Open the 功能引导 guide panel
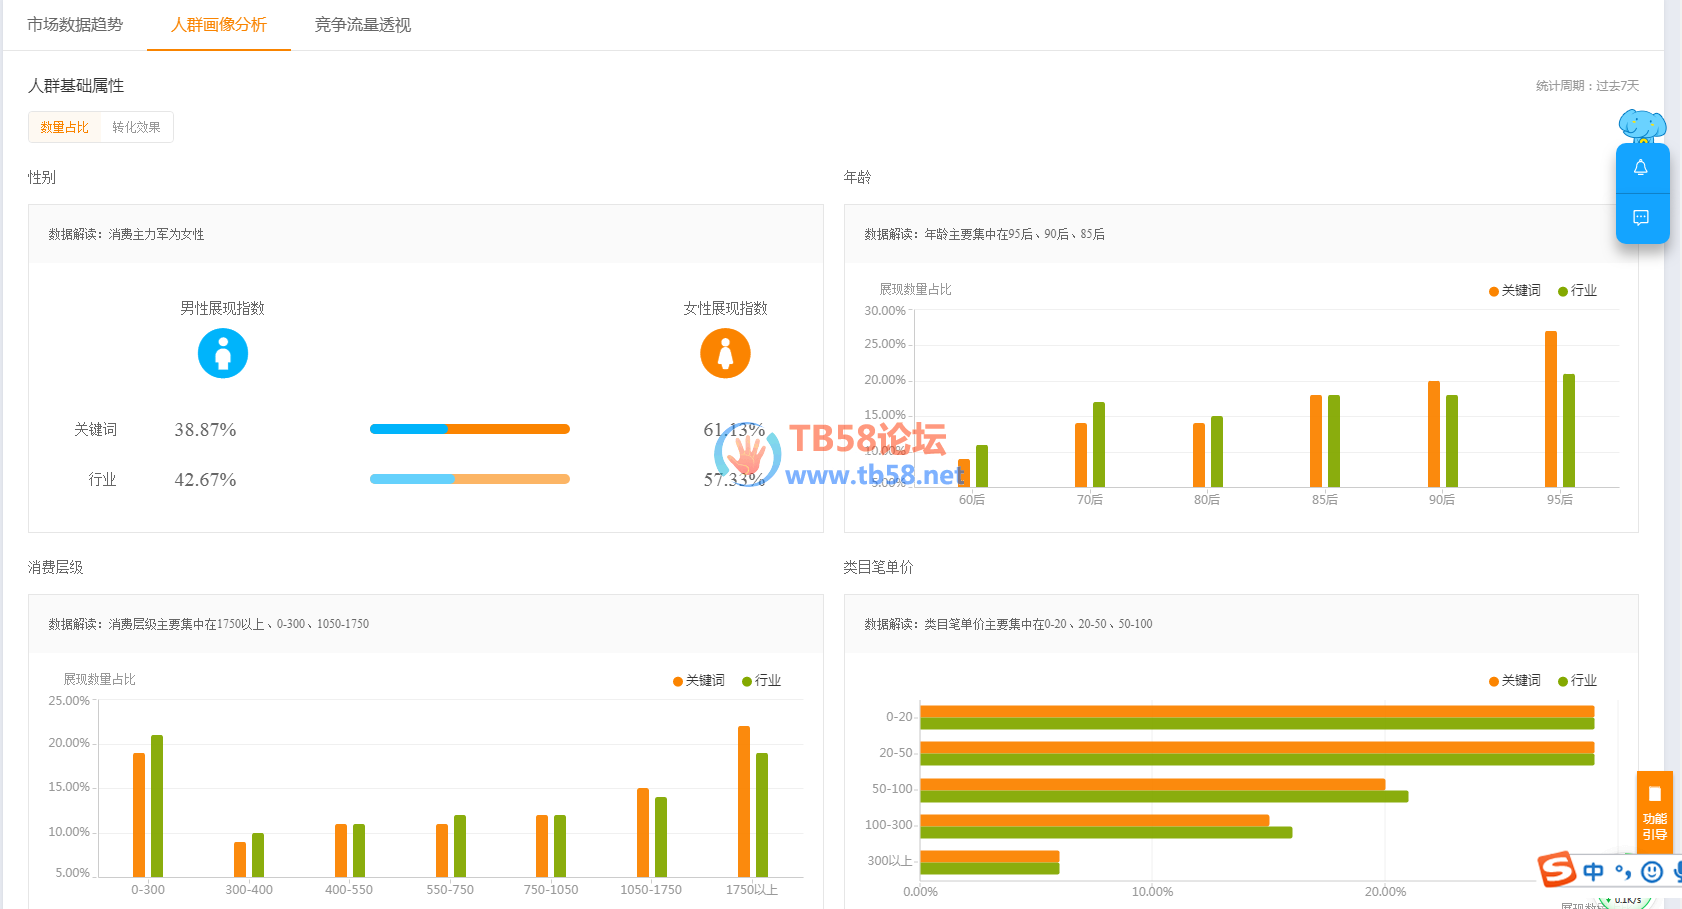 [x=1654, y=811]
